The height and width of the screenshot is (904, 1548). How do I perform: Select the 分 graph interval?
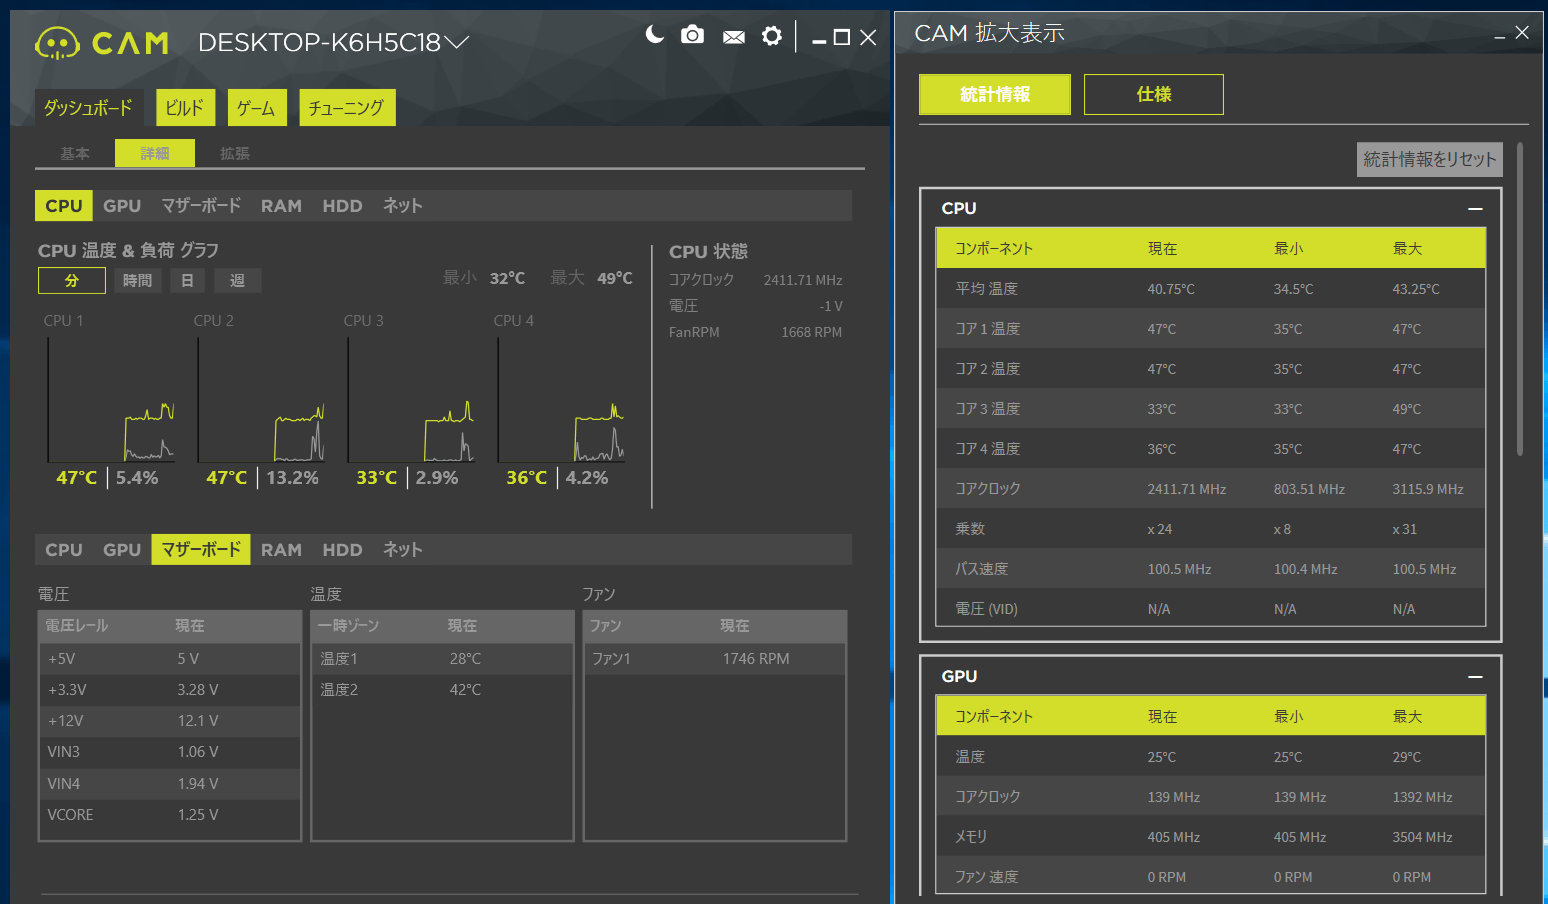pos(72,281)
